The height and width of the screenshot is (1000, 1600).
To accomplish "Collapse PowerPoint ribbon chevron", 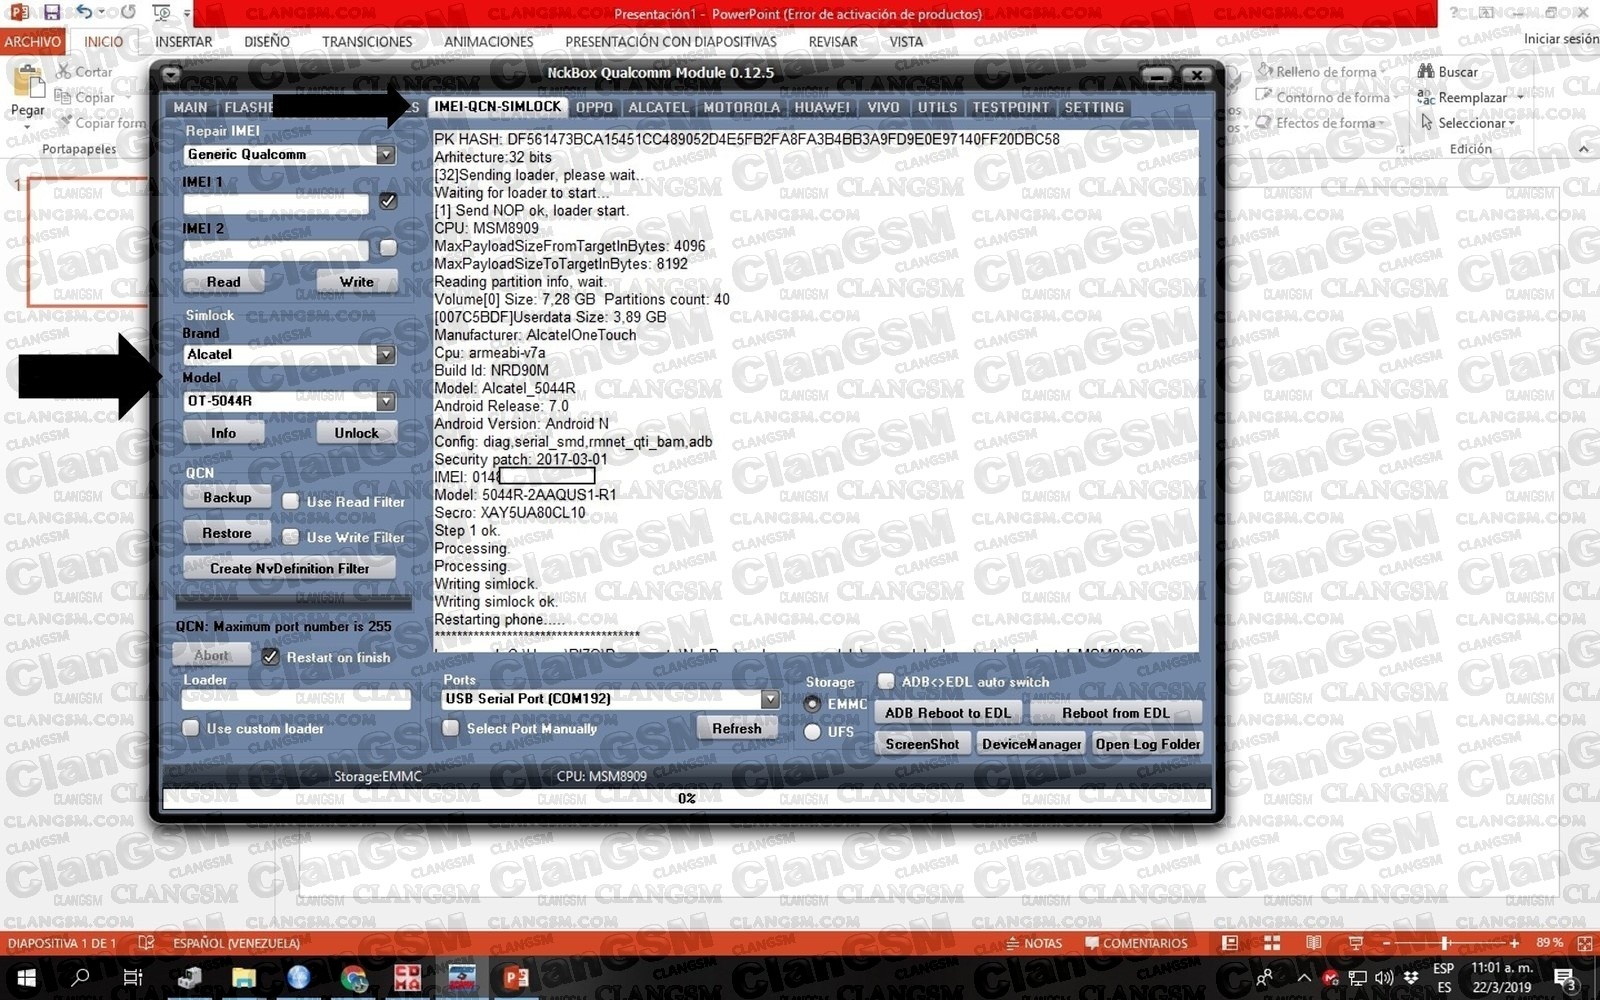I will coord(1584,149).
